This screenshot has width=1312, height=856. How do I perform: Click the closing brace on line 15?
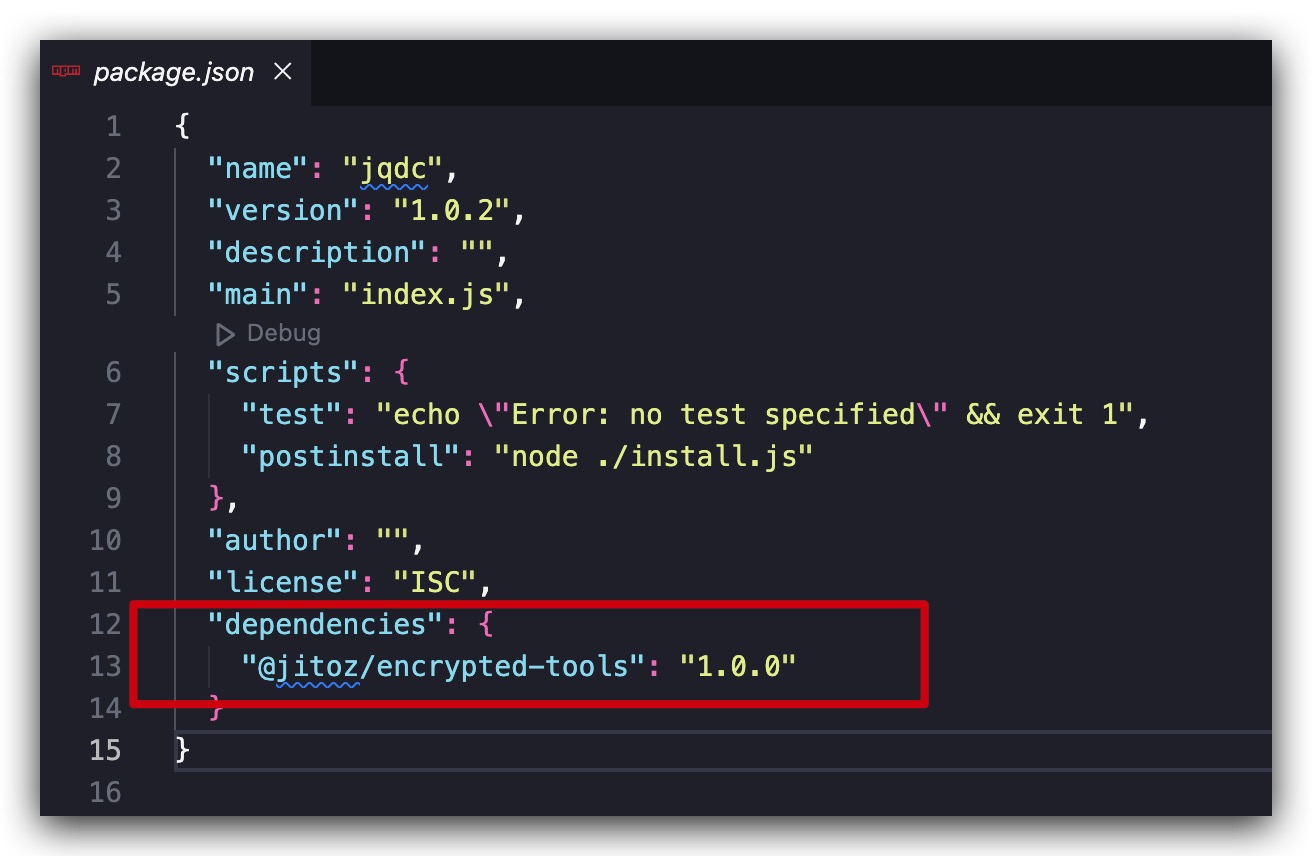click(x=182, y=751)
